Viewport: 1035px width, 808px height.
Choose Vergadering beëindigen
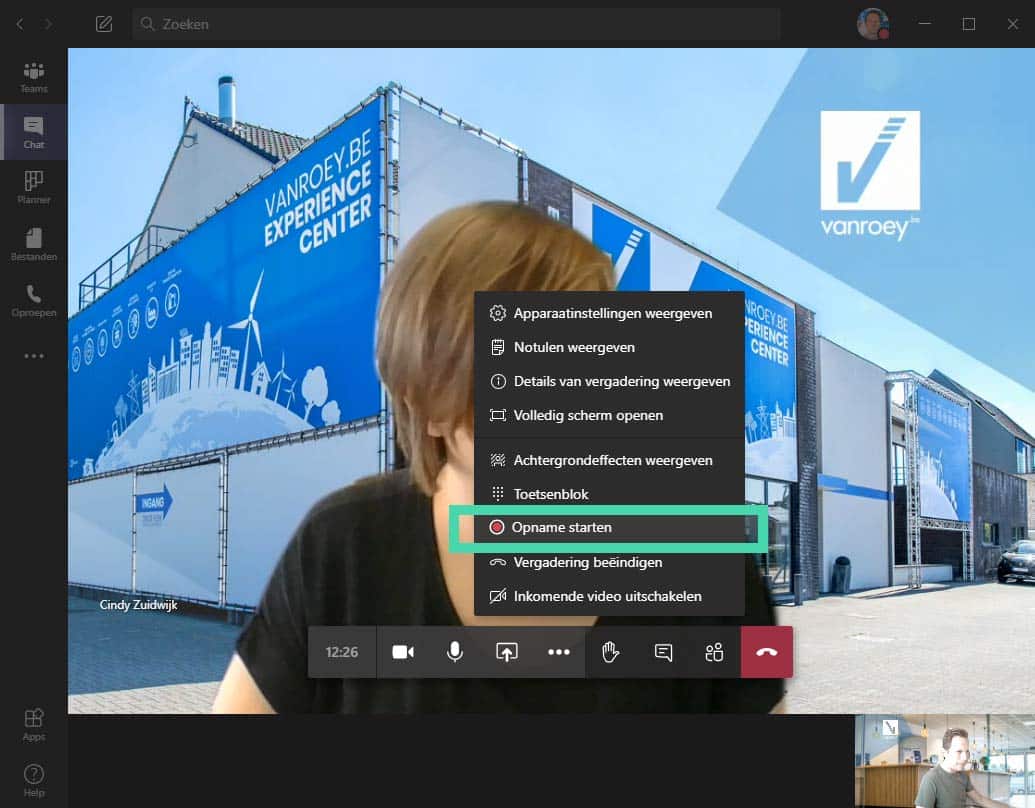609,562
